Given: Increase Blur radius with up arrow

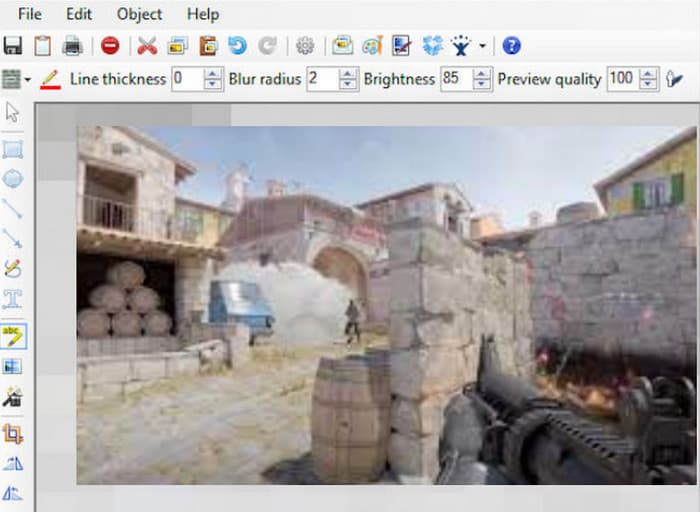Looking at the screenshot, I should [348, 74].
